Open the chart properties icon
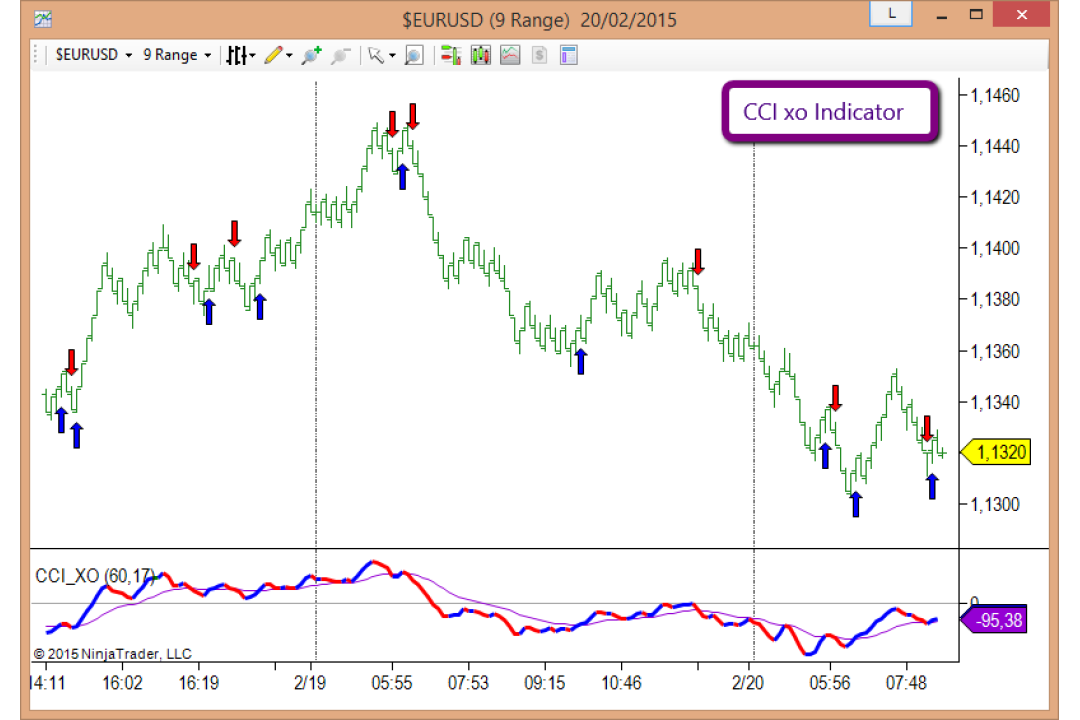The width and height of the screenshot is (1080, 720). pyautogui.click(x=568, y=55)
